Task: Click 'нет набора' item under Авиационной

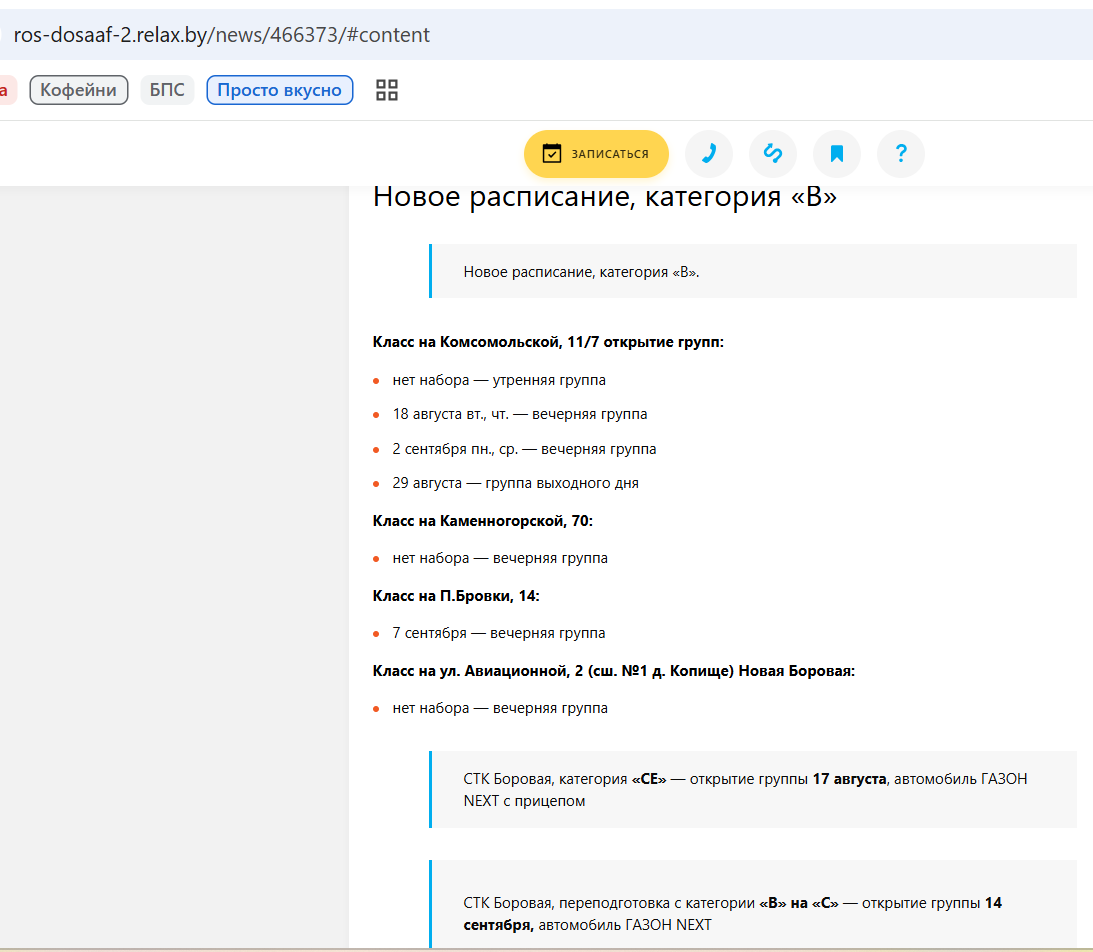Action: click(x=500, y=708)
